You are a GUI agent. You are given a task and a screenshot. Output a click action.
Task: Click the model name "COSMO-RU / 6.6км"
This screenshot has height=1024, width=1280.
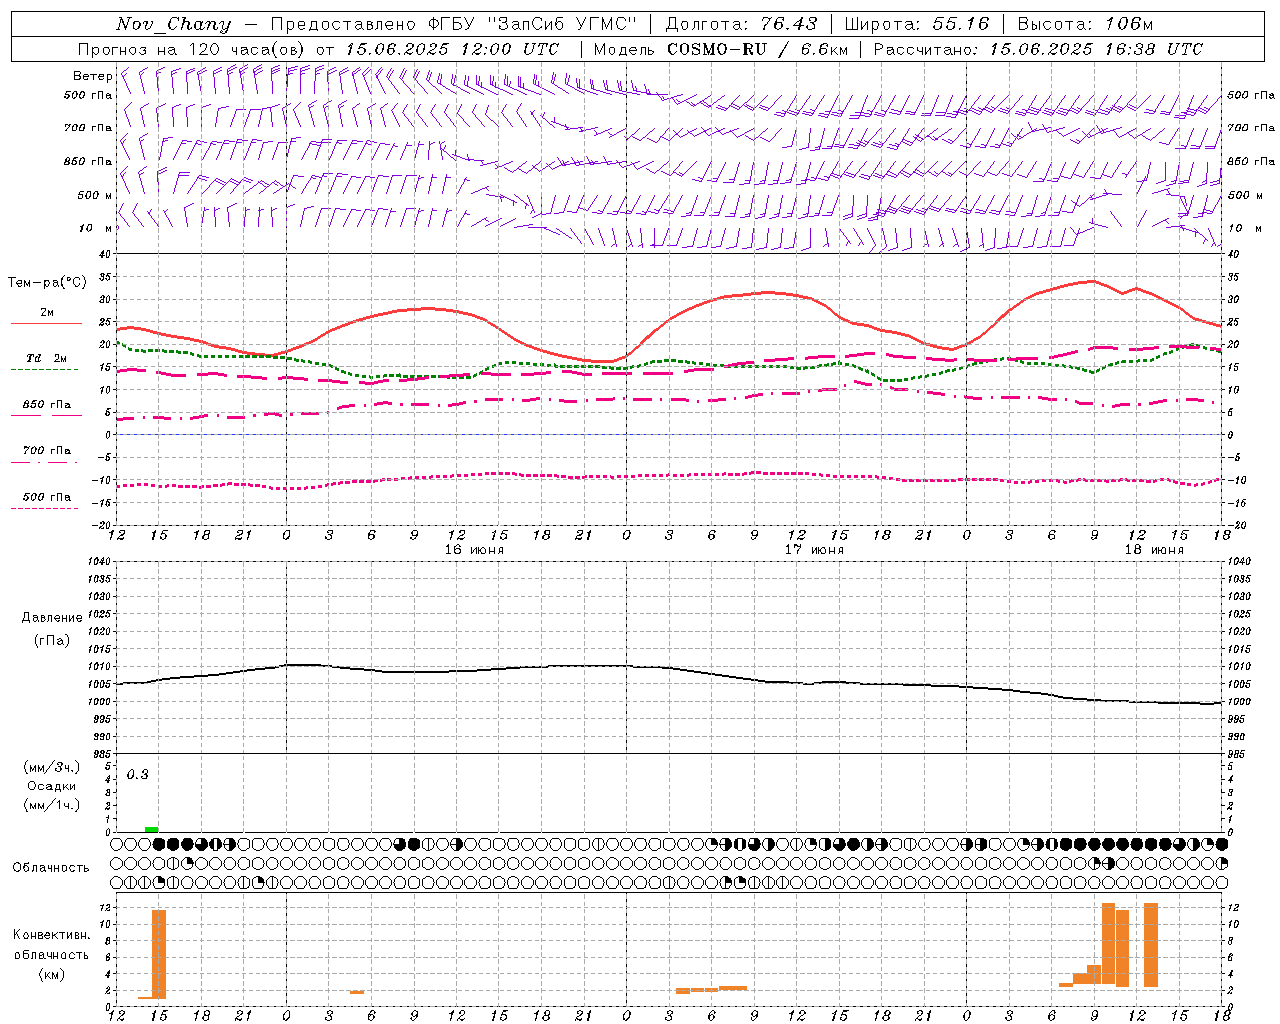click(757, 49)
